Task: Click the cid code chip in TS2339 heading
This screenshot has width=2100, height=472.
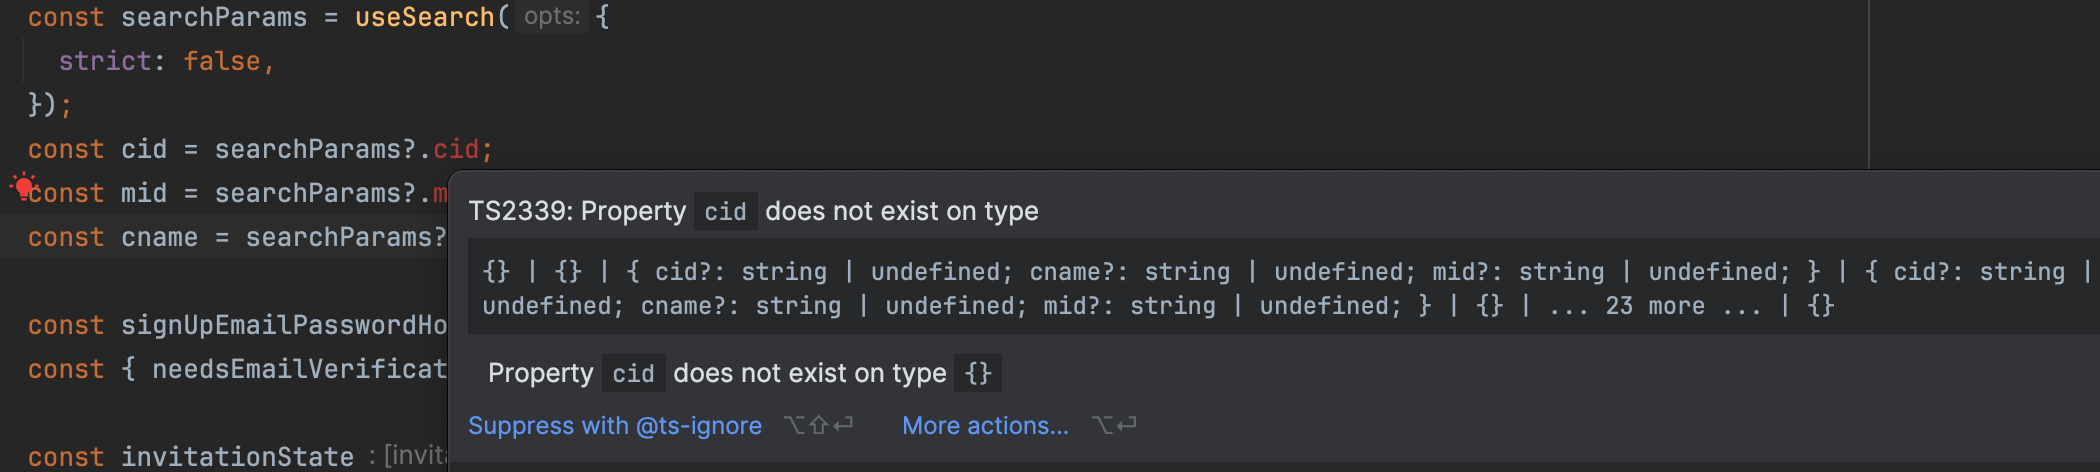Action: point(725,212)
